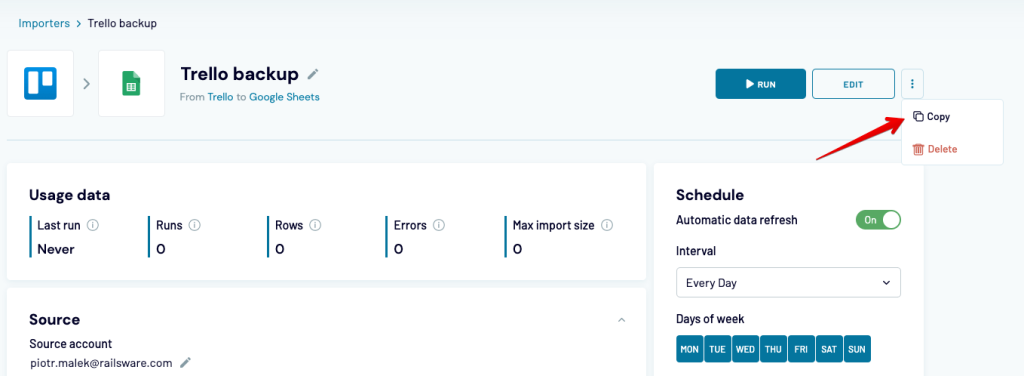Screen dimensions: 1024x376
Task: Click the Never value under Last run
Action: [56, 249]
